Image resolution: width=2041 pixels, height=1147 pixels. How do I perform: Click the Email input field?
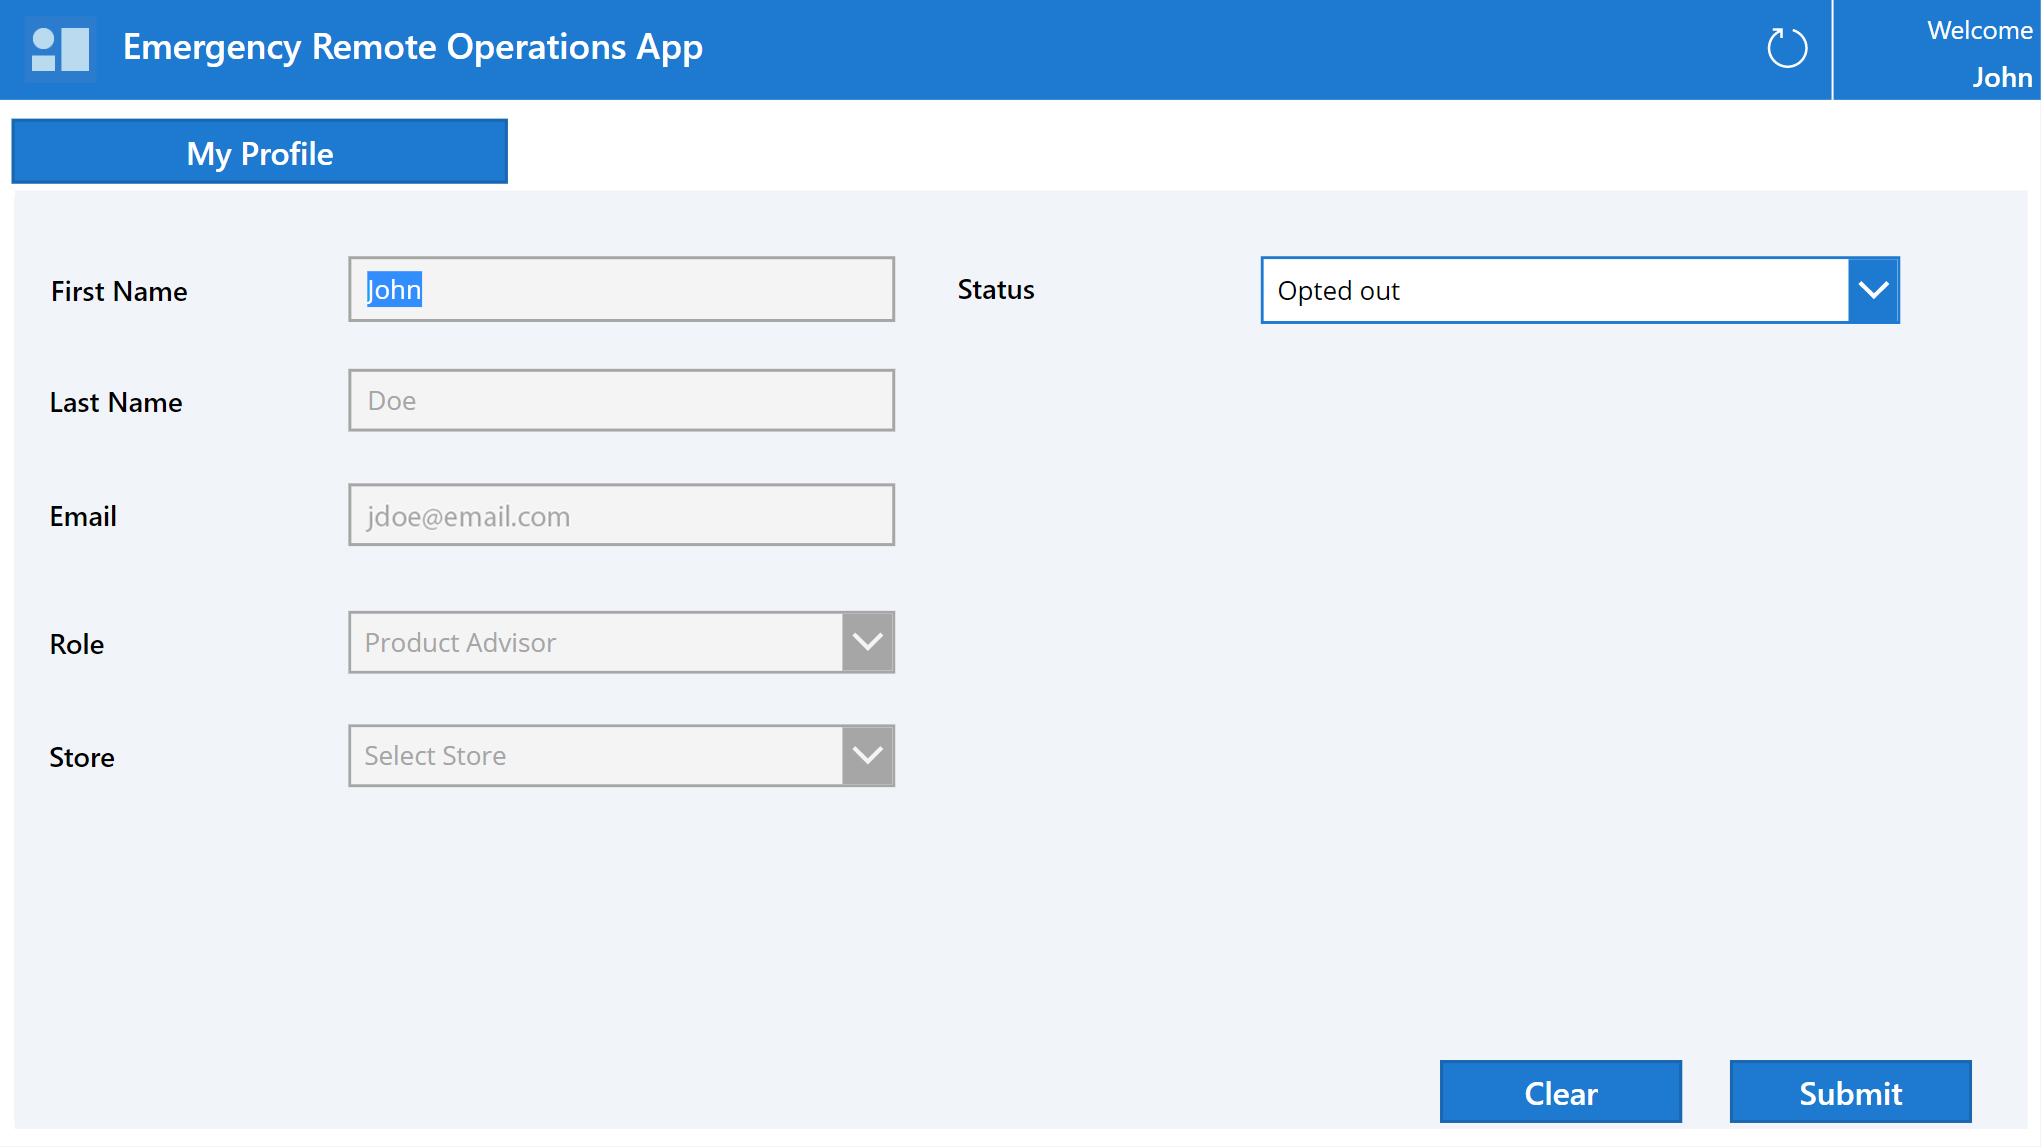click(x=621, y=515)
